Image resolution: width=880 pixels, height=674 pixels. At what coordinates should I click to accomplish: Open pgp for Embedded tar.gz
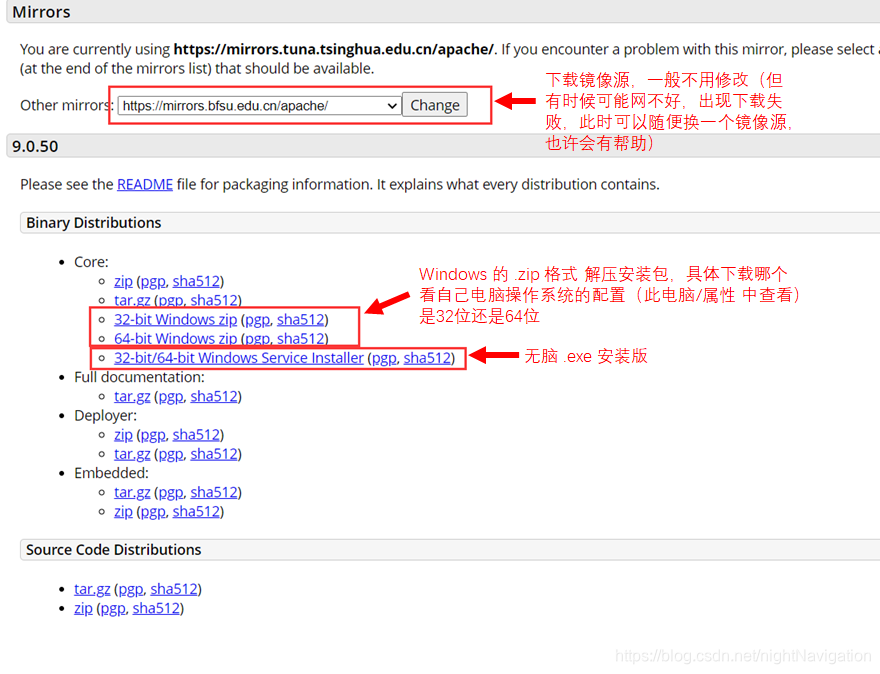171,492
